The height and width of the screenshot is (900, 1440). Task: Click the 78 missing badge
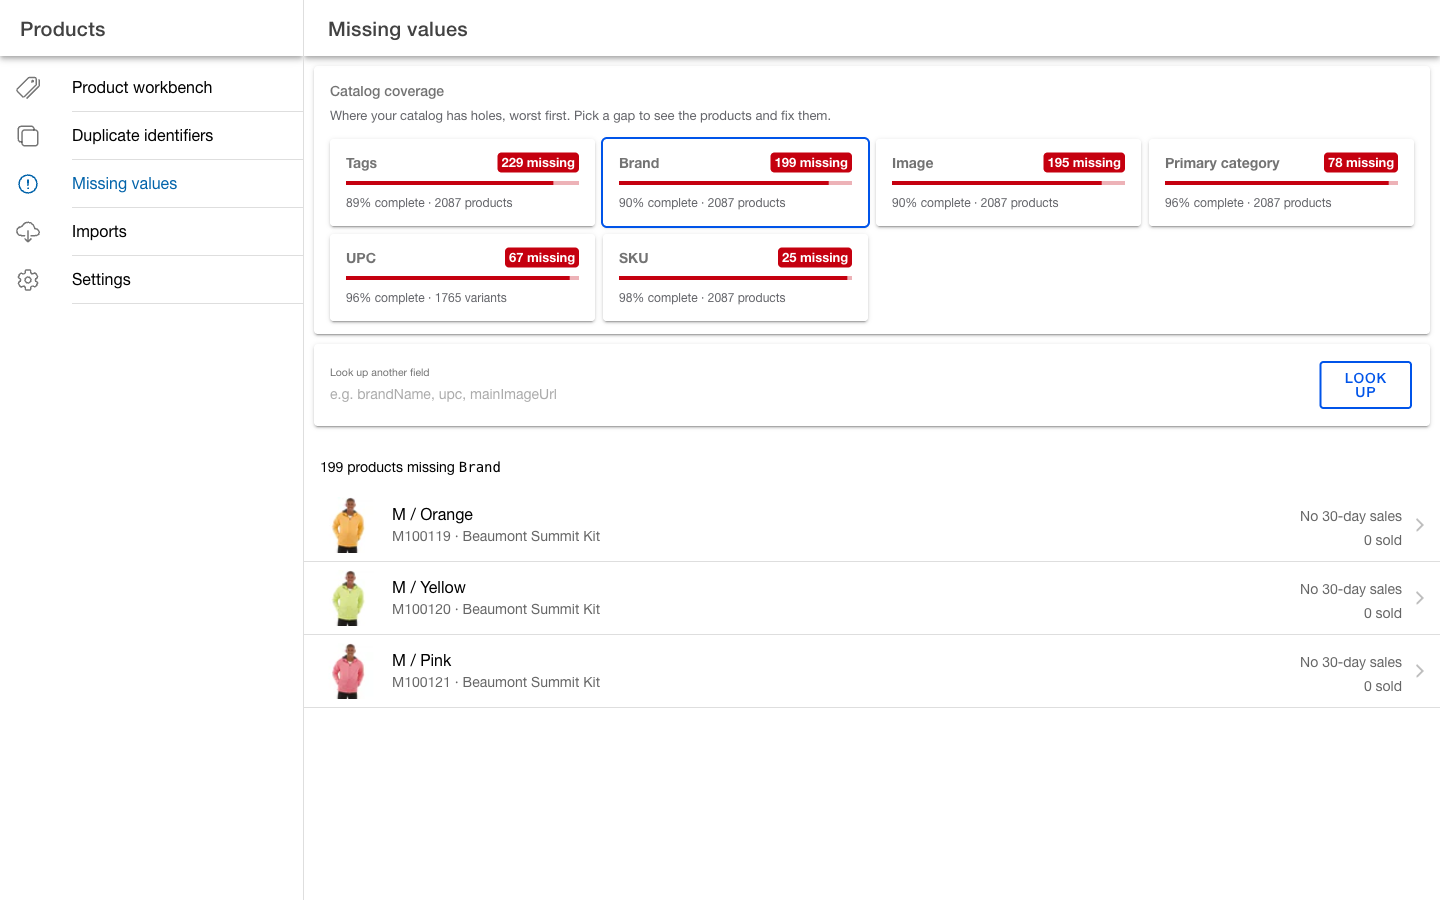pyautogui.click(x=1361, y=163)
